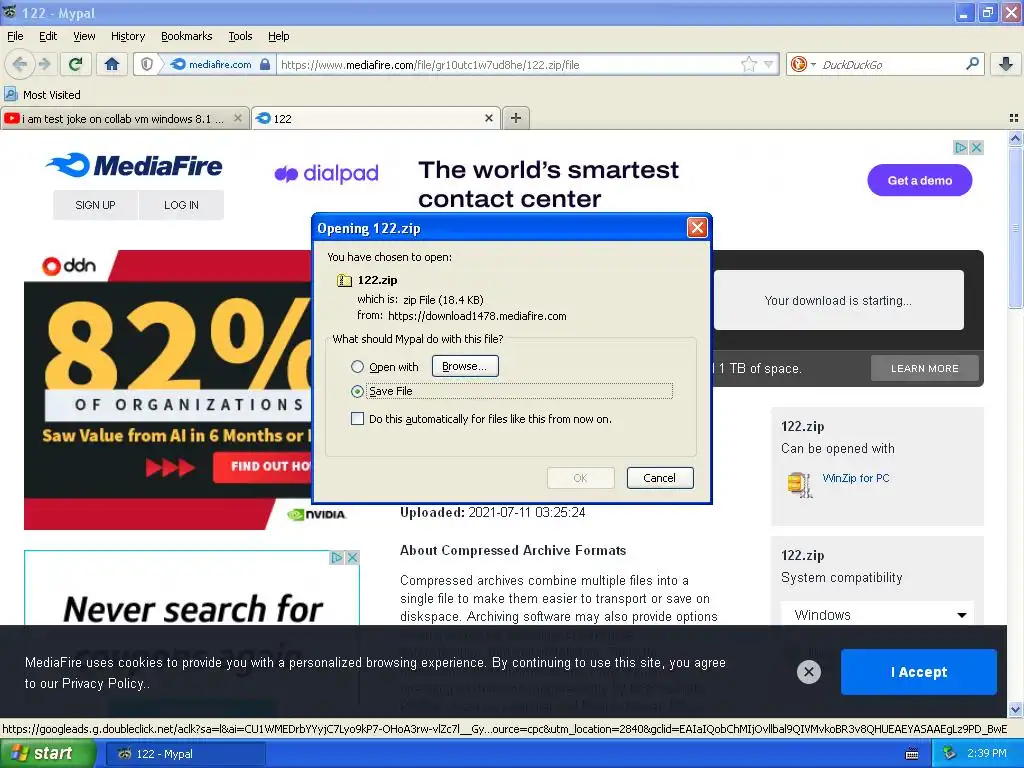1024x768 pixels.
Task: Click the on-screen keyboard tray icon
Action: [912, 754]
